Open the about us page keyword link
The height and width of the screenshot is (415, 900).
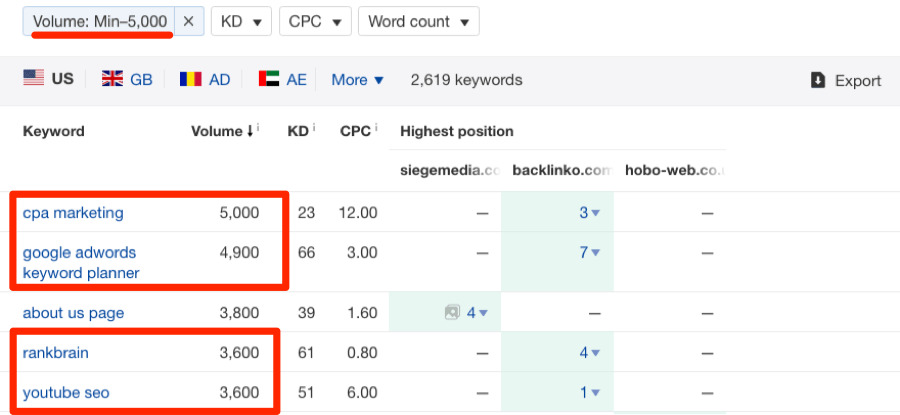pos(73,313)
